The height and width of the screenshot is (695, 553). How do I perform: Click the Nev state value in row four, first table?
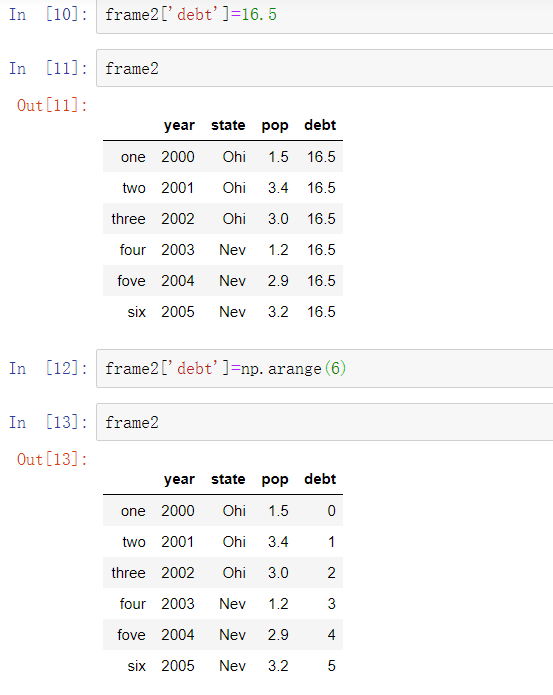pos(232,250)
